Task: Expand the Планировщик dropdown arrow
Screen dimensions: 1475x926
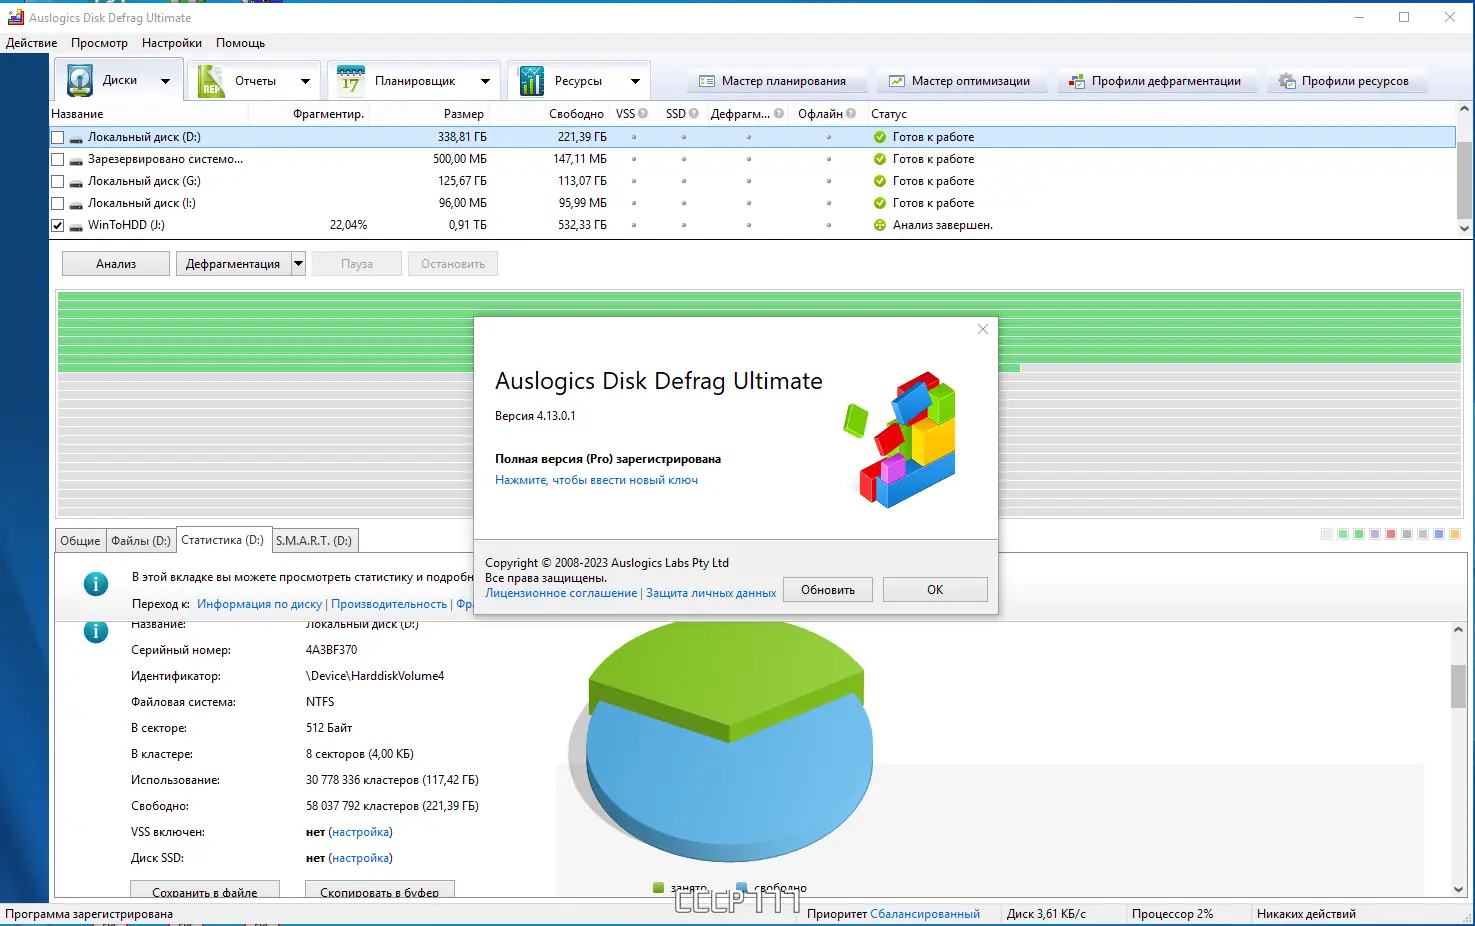Action: coord(485,81)
